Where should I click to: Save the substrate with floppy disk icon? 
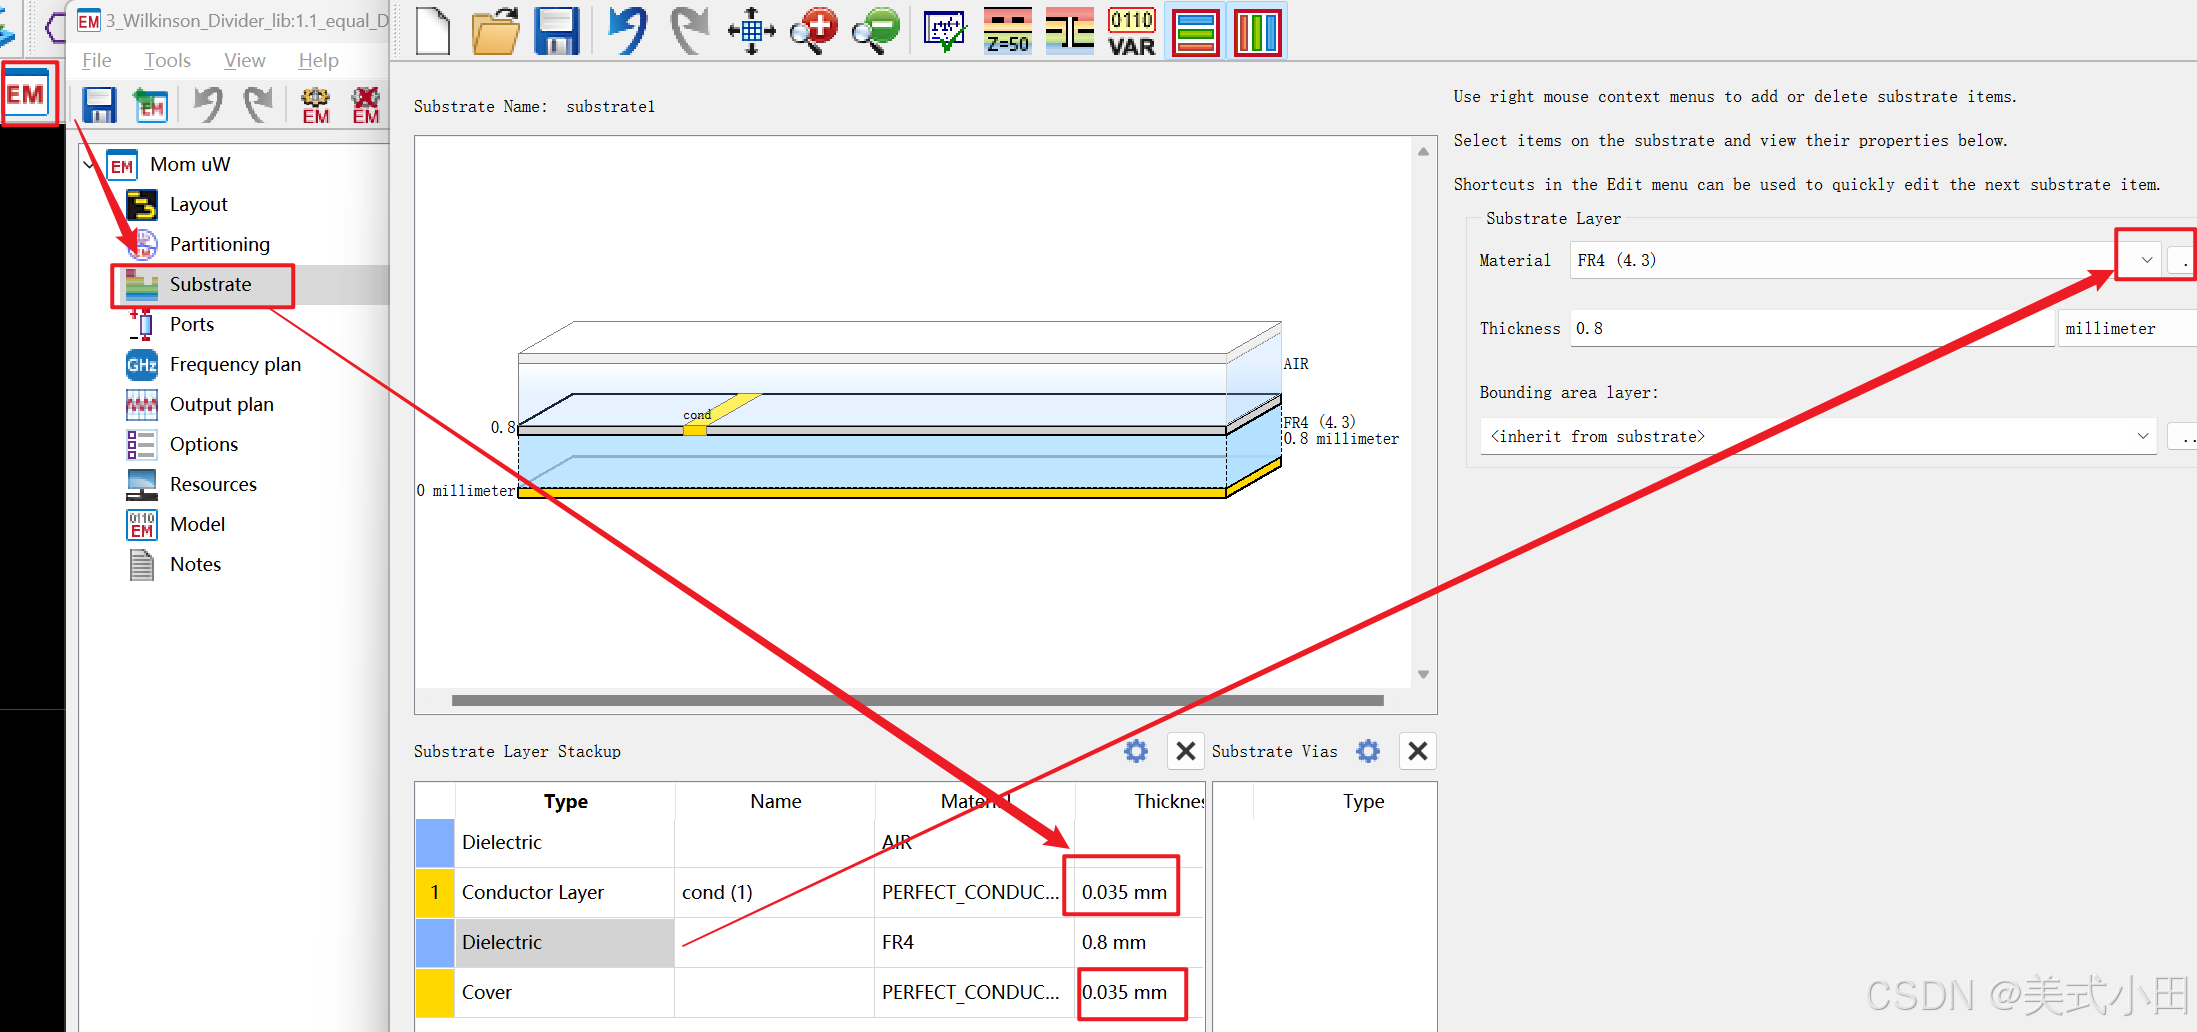557,31
